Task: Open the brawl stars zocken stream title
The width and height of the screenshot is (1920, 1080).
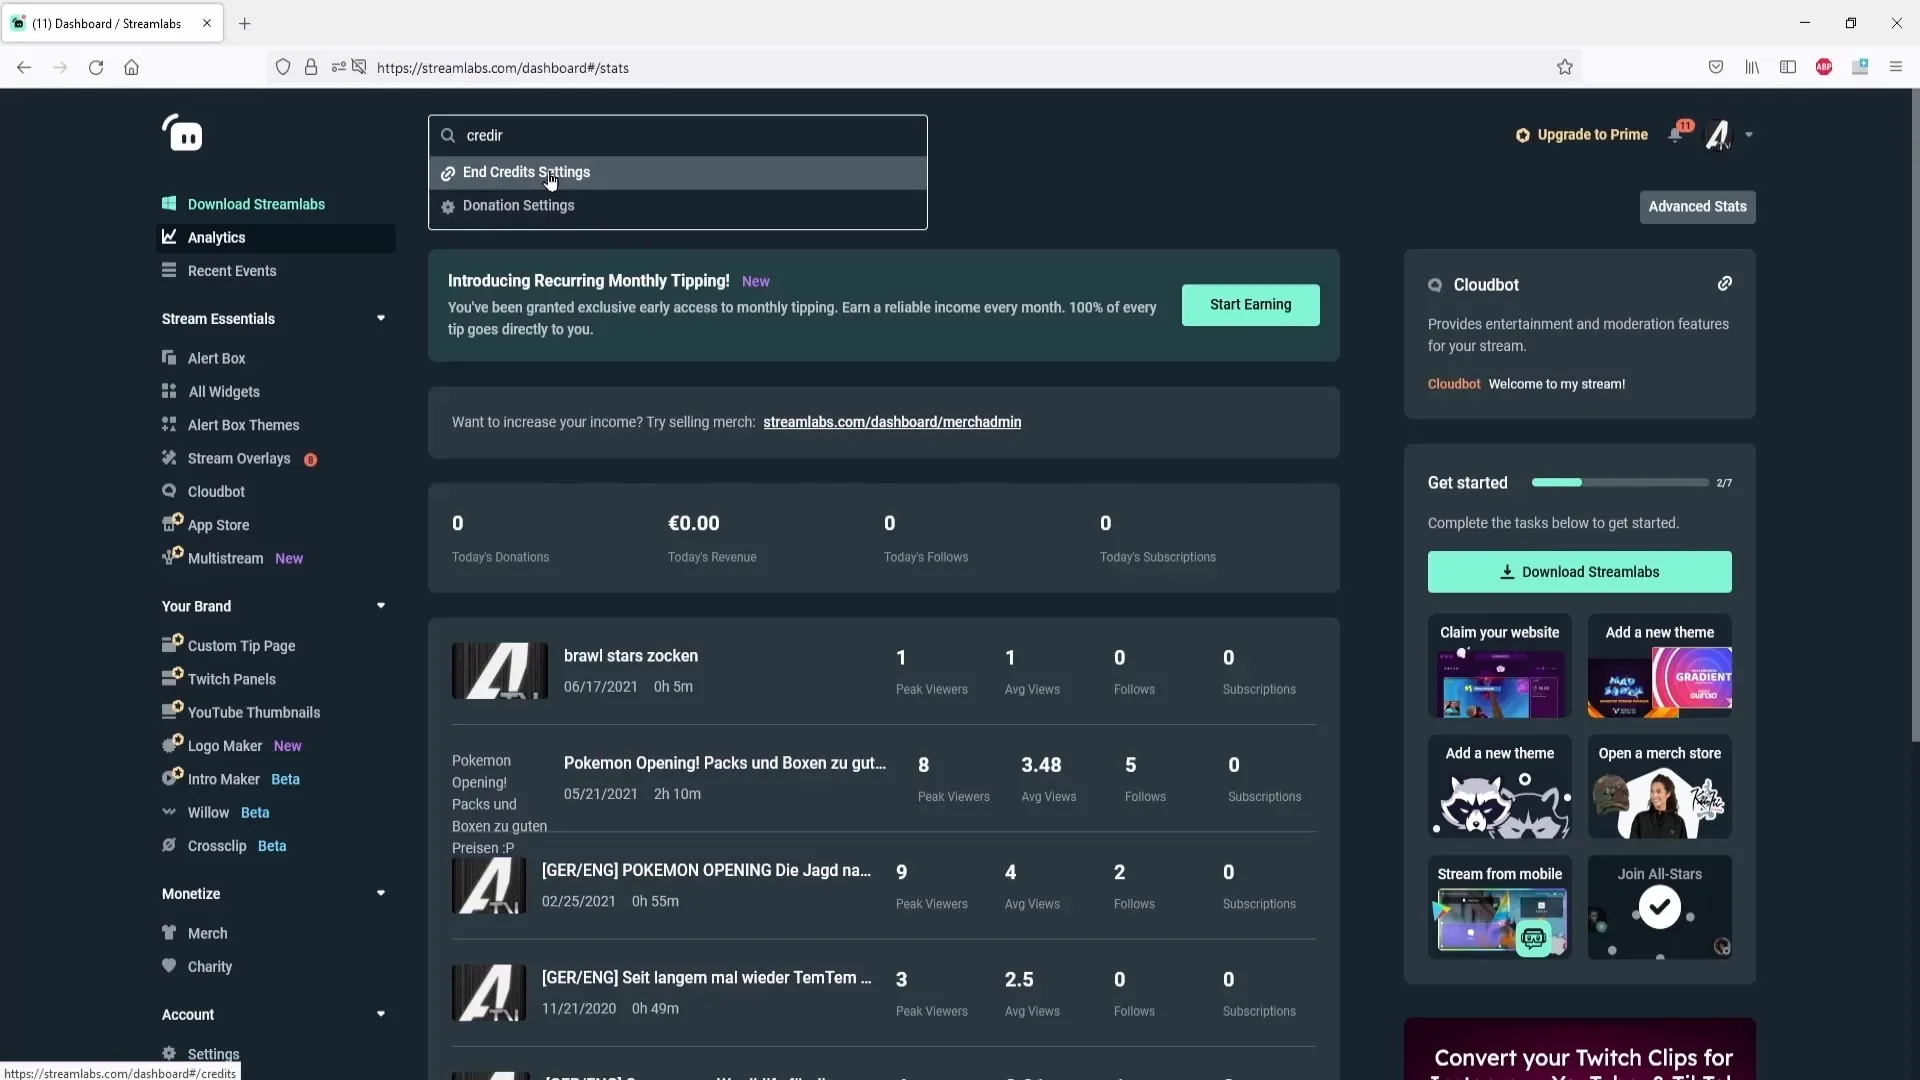Action: pyautogui.click(x=631, y=656)
